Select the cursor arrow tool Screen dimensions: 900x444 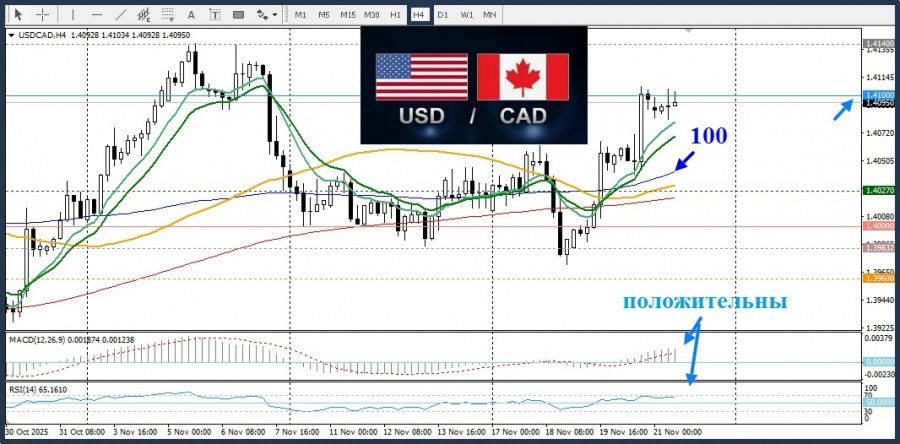[18, 14]
